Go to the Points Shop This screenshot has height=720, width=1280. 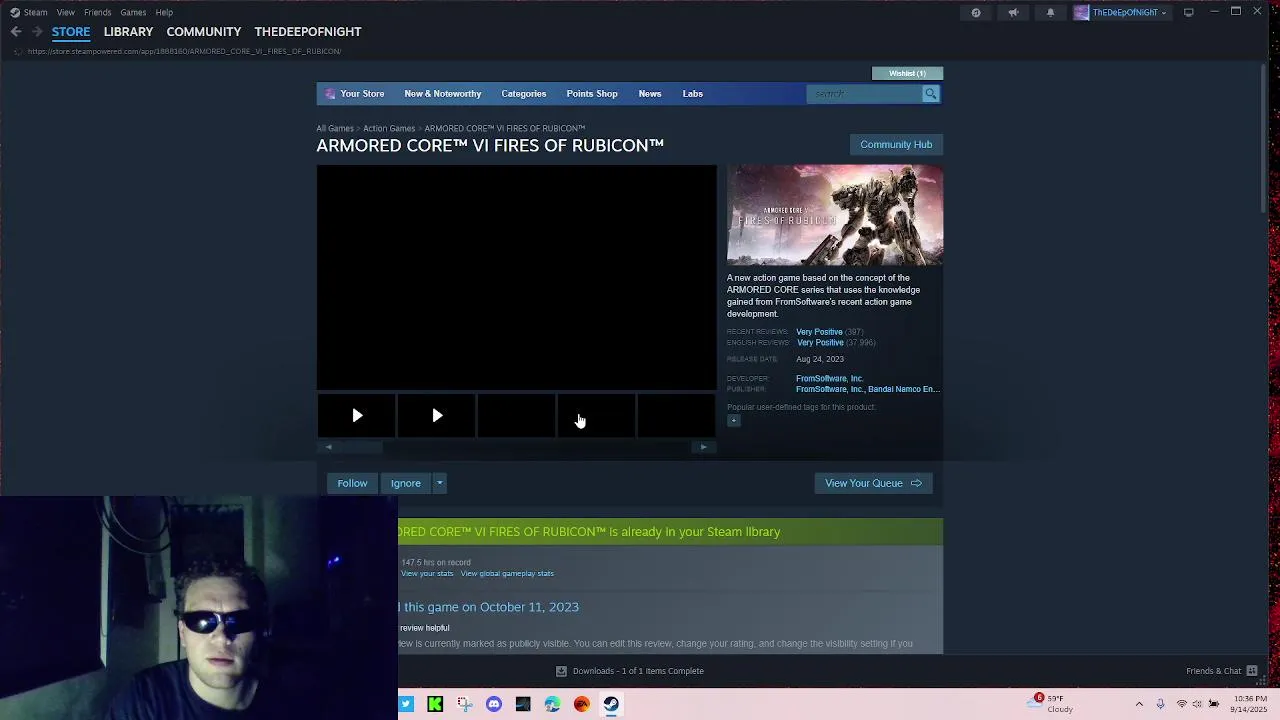click(592, 94)
